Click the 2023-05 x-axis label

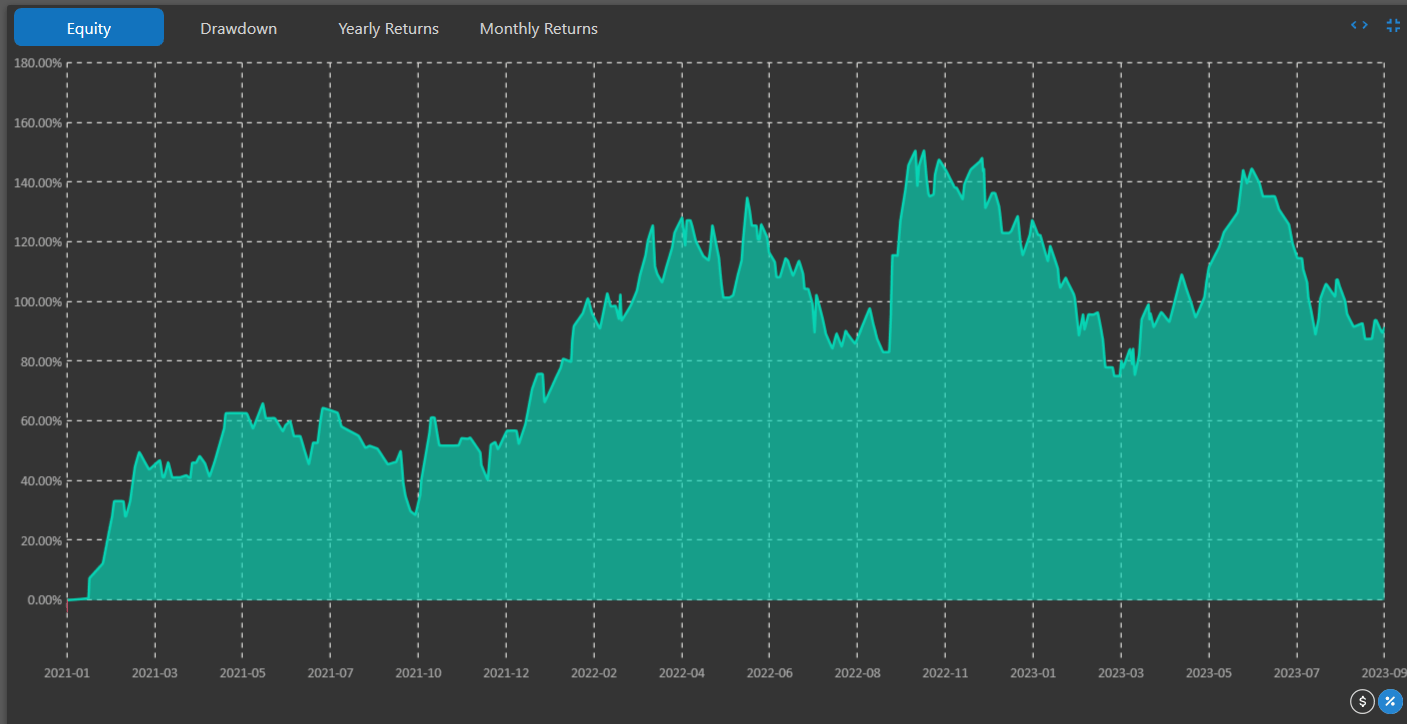(1209, 673)
